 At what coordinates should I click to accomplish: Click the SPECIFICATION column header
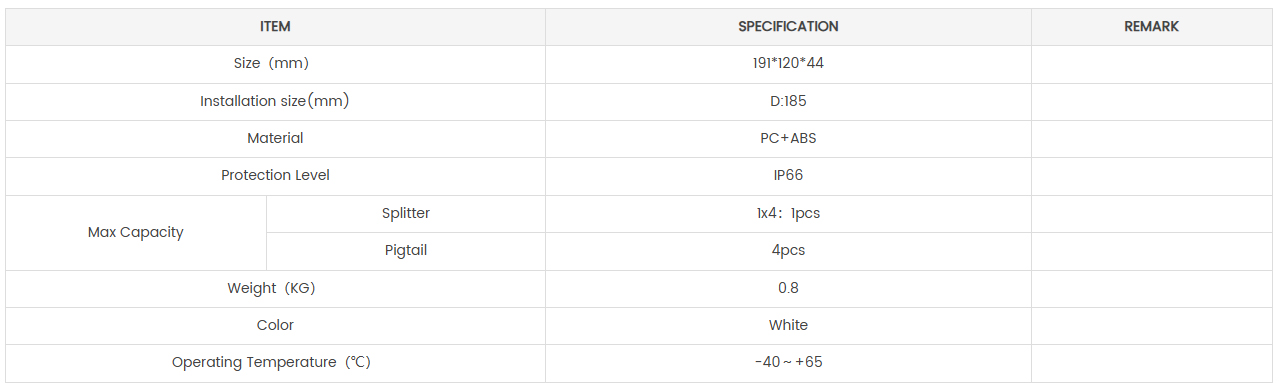pyautogui.click(x=788, y=27)
